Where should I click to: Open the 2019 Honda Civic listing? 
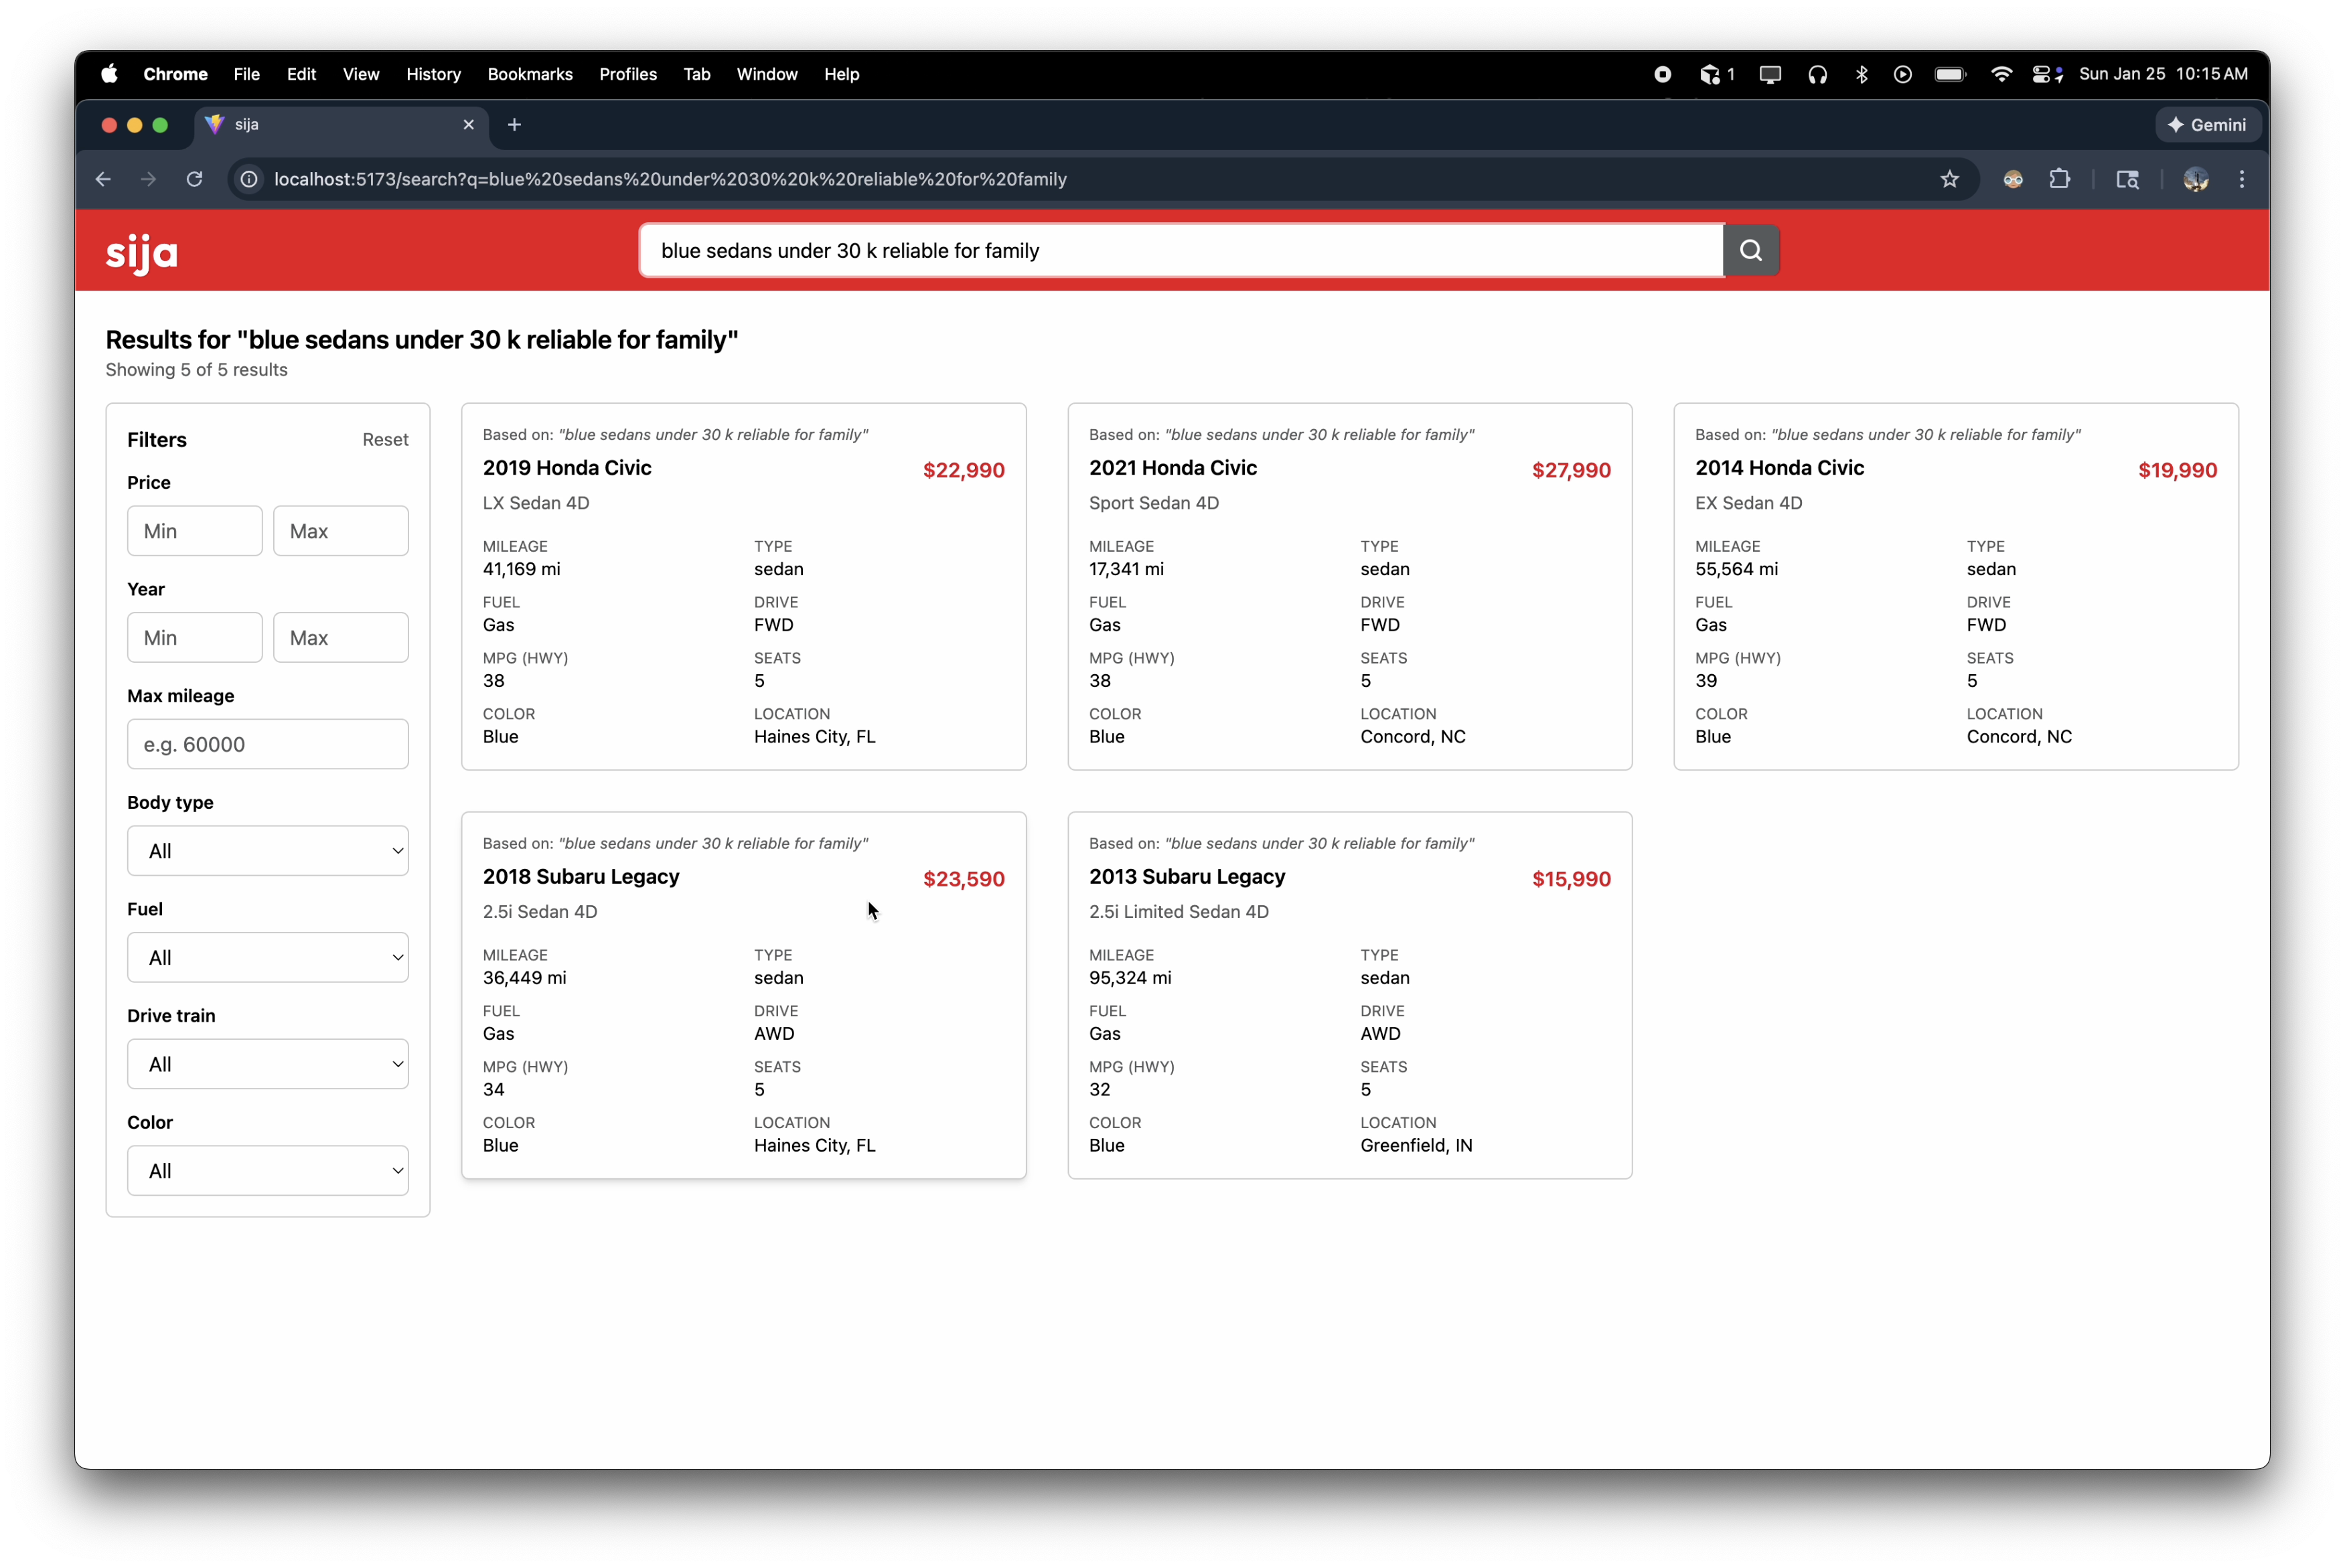point(567,468)
